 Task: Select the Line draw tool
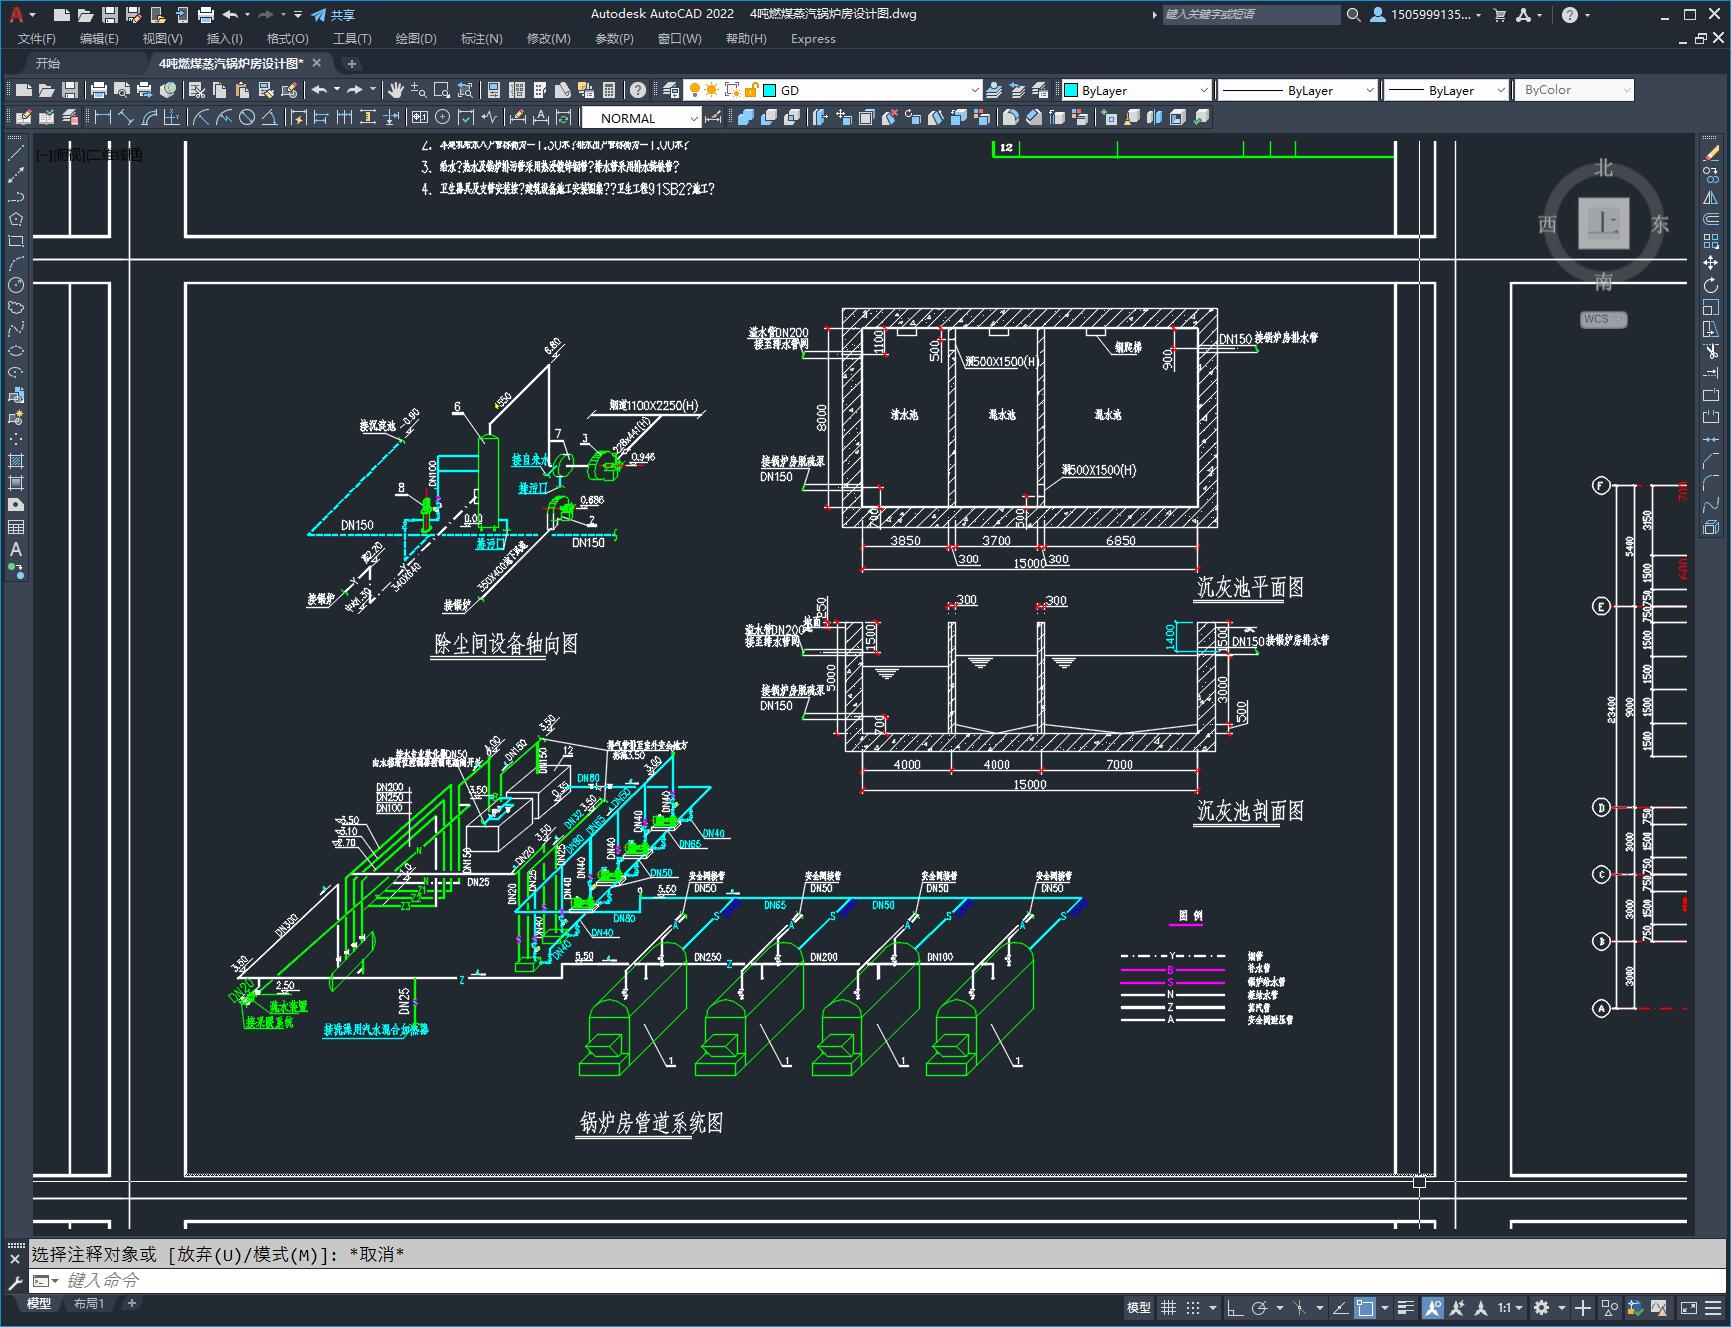15,153
